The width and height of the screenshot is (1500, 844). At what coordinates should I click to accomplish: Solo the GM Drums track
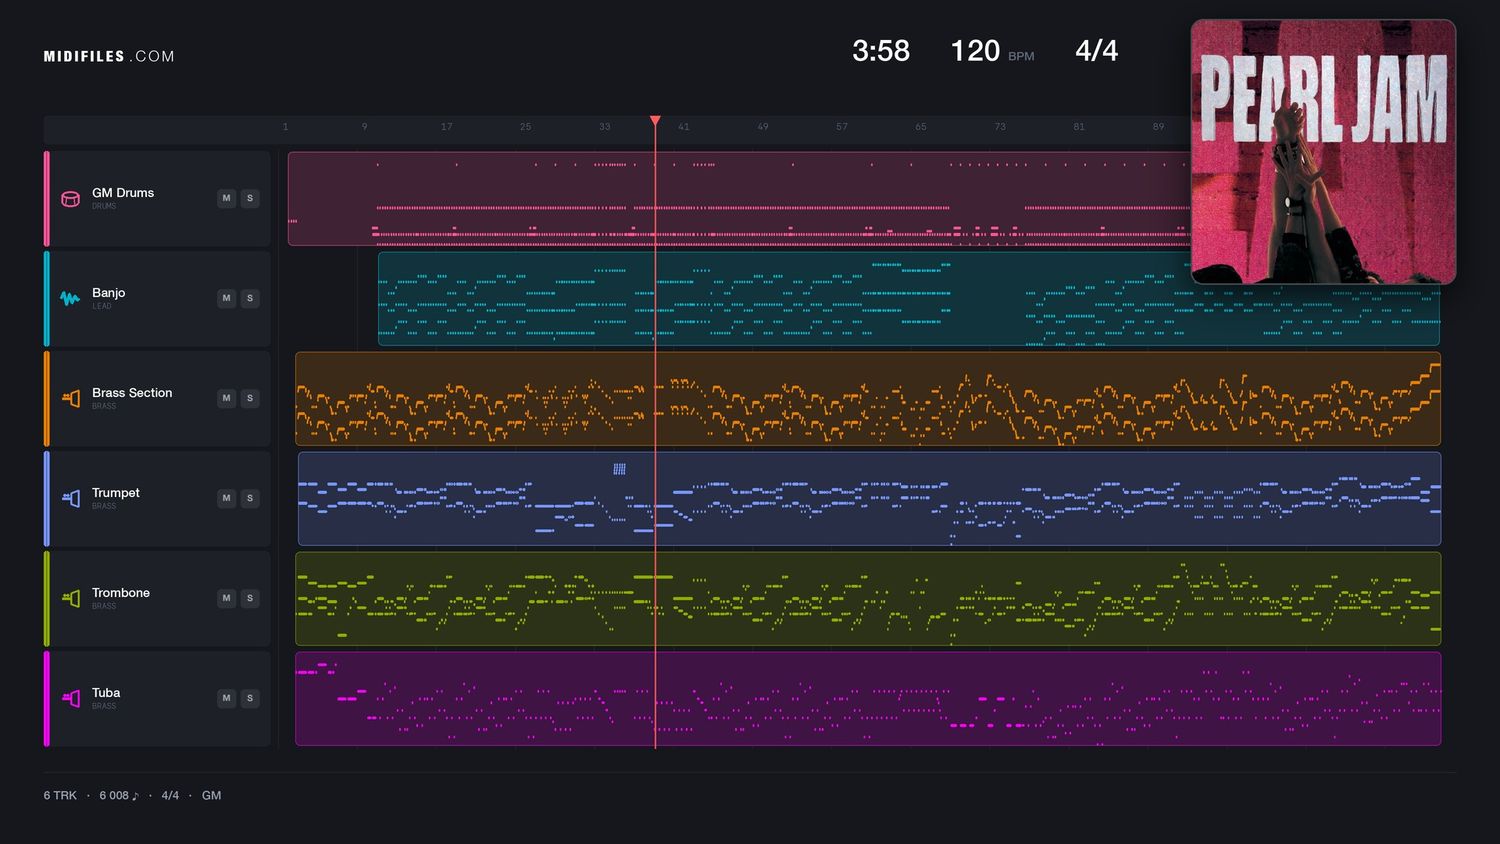point(250,198)
